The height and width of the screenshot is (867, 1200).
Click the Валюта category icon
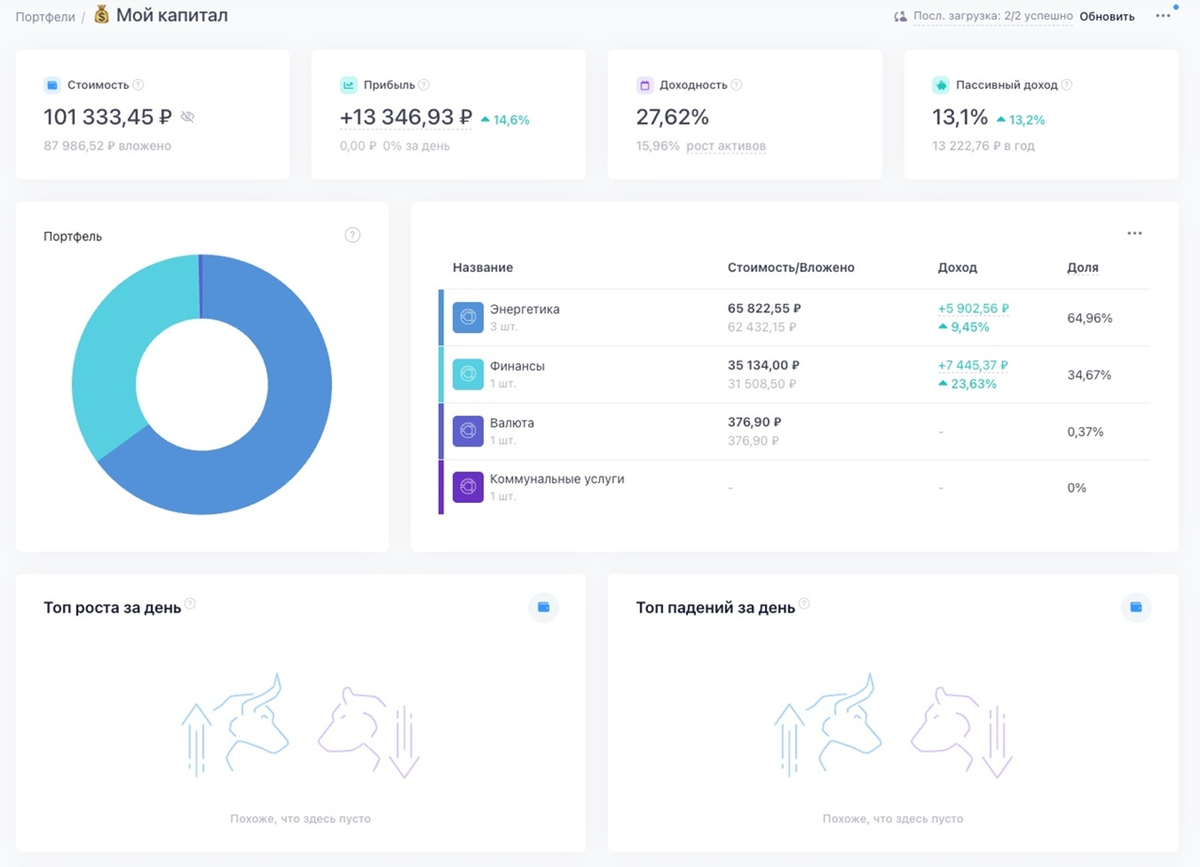[x=468, y=431]
